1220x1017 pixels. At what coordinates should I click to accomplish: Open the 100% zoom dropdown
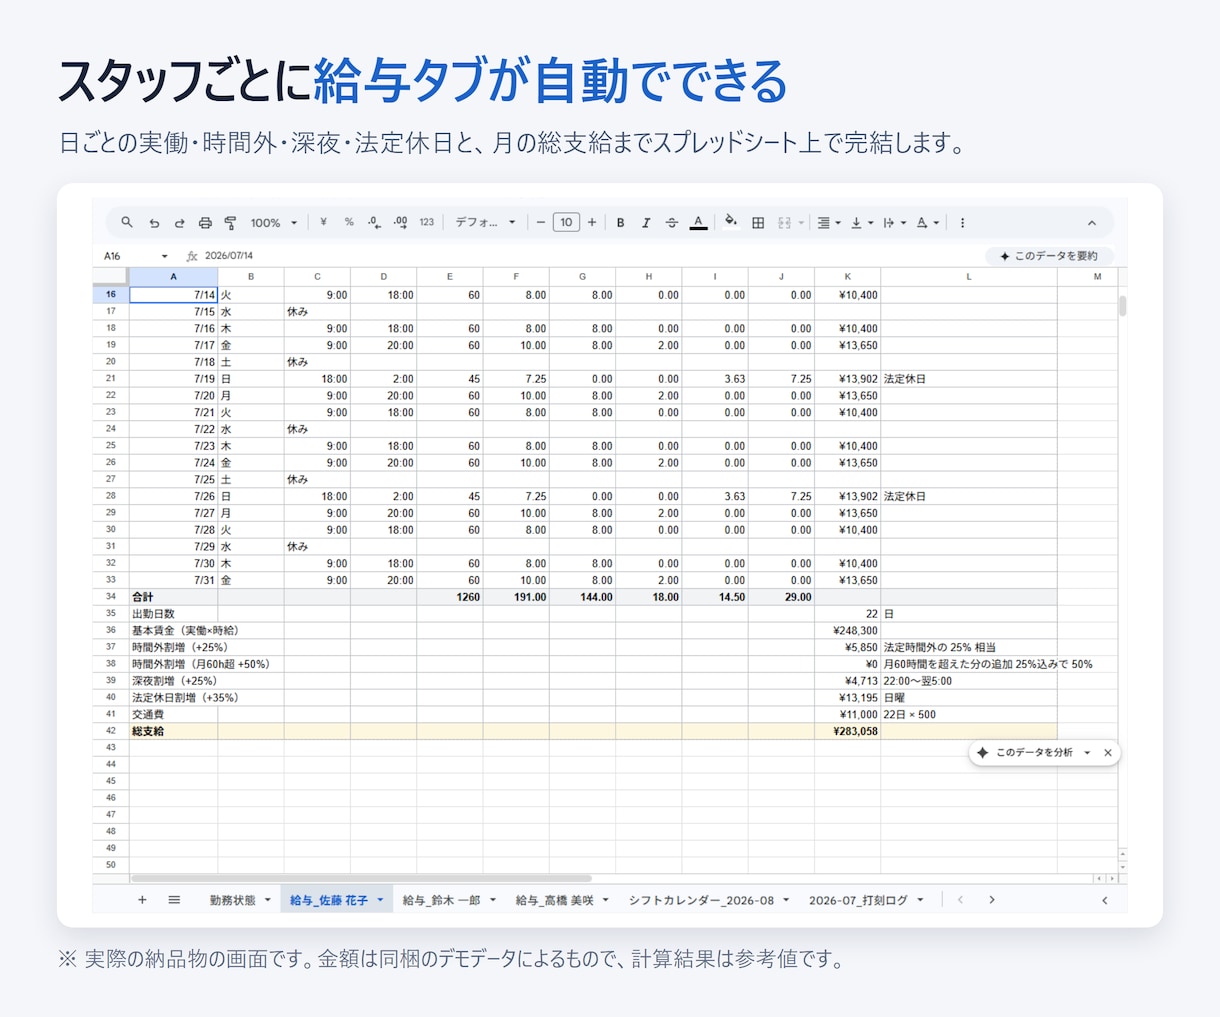click(273, 223)
